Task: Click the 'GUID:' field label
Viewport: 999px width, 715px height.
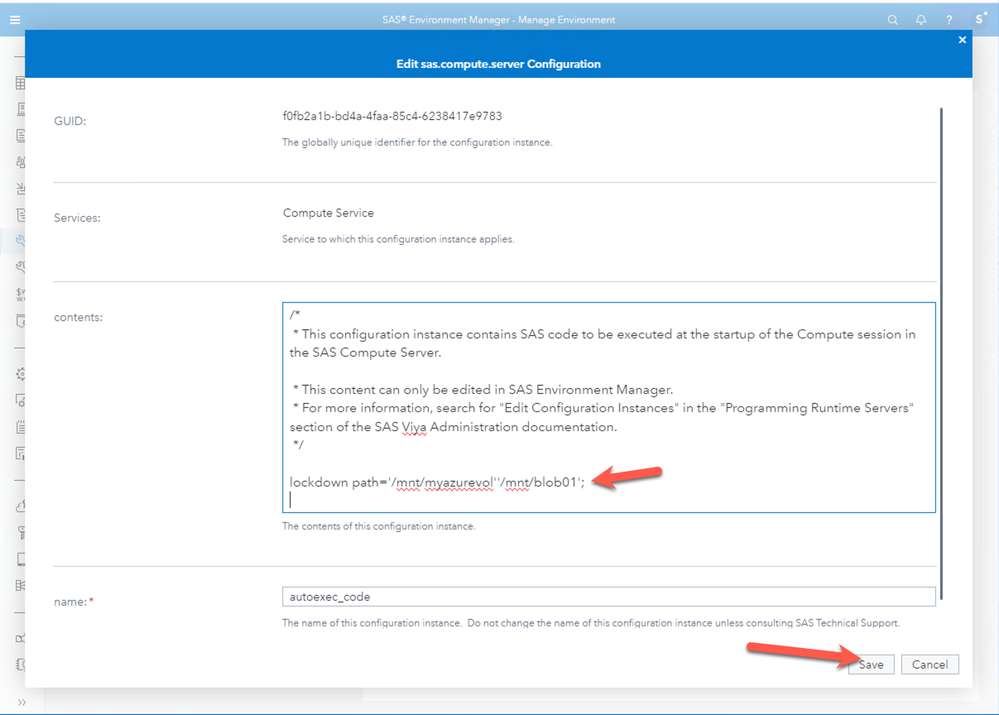Action: point(69,121)
